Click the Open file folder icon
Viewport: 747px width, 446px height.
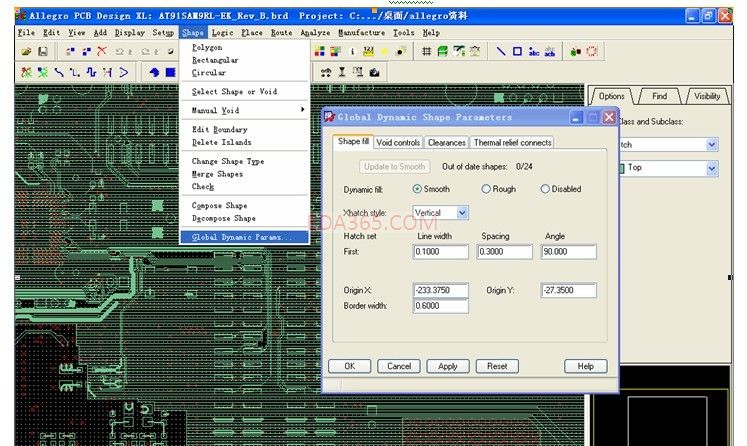pyautogui.click(x=26, y=51)
